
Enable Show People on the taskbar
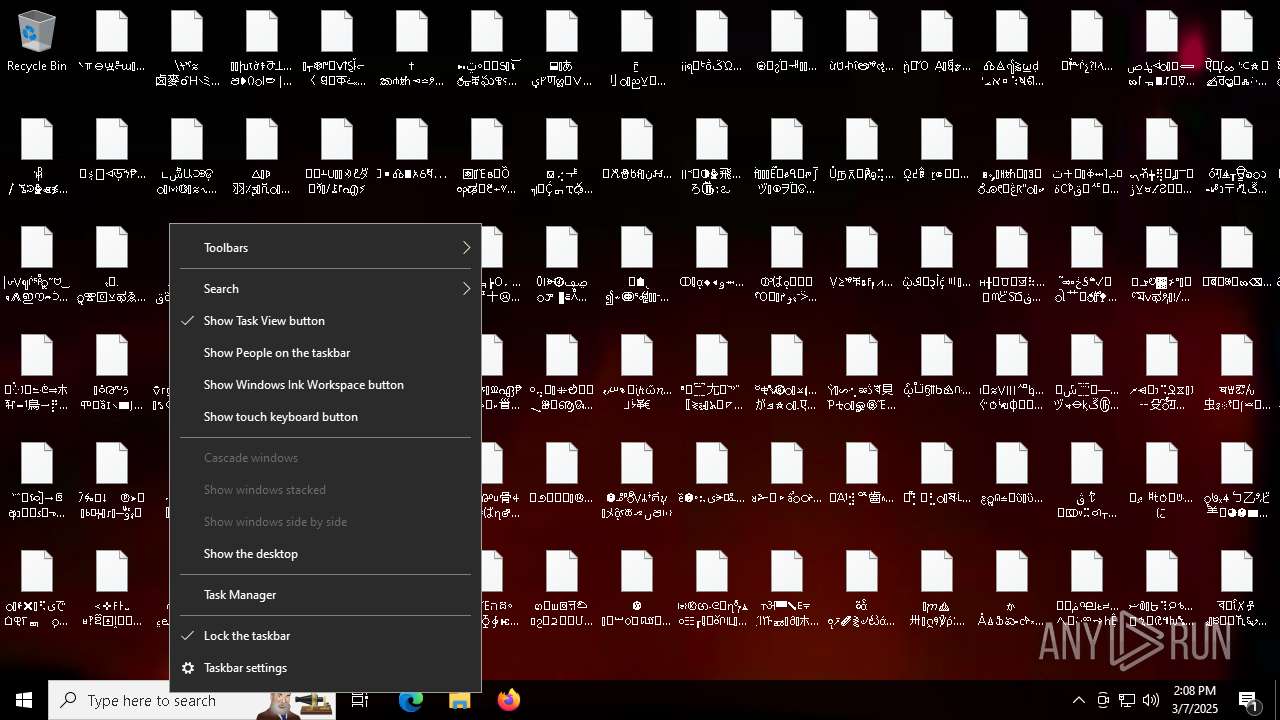click(325, 352)
